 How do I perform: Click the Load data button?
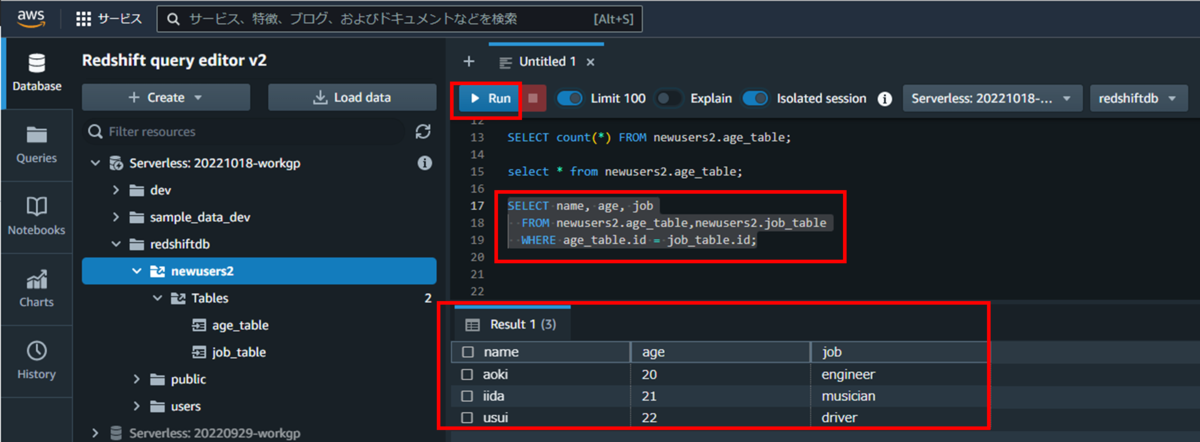[352, 97]
